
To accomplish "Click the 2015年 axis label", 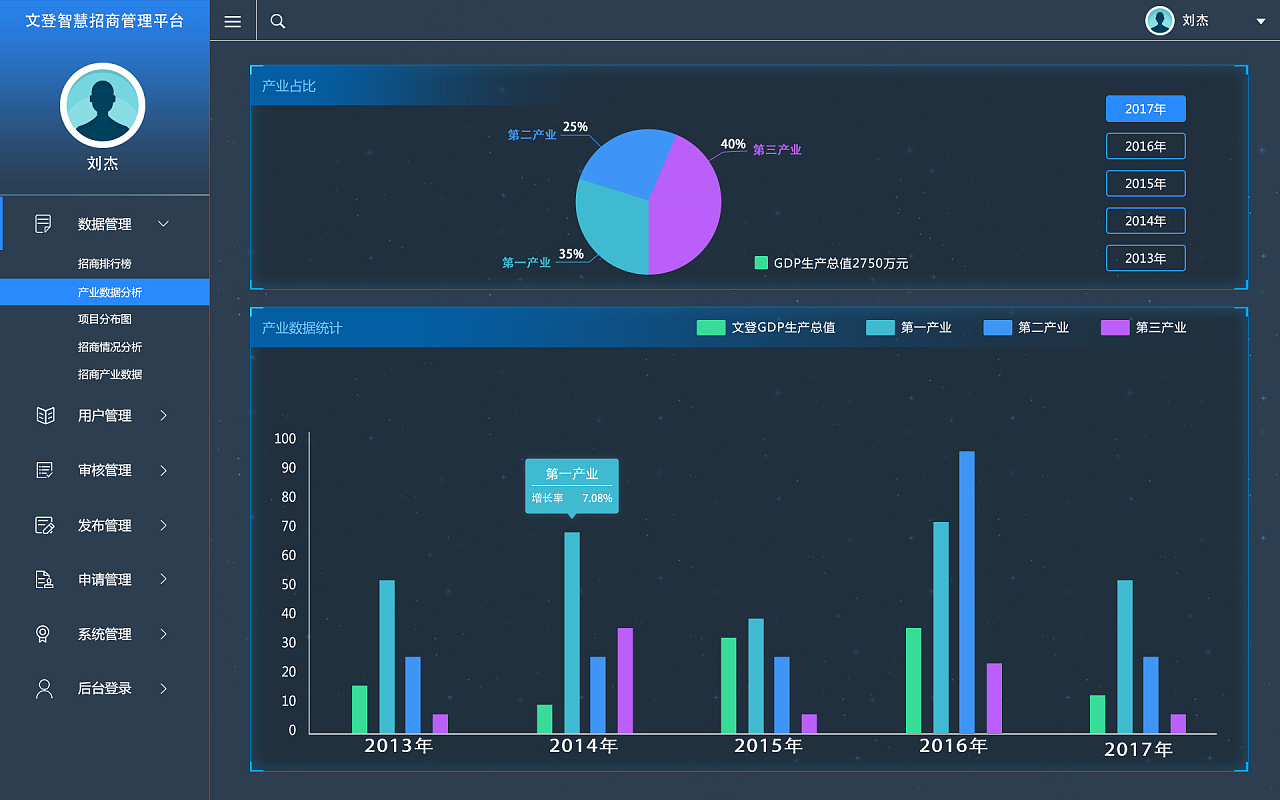I will (x=768, y=745).
